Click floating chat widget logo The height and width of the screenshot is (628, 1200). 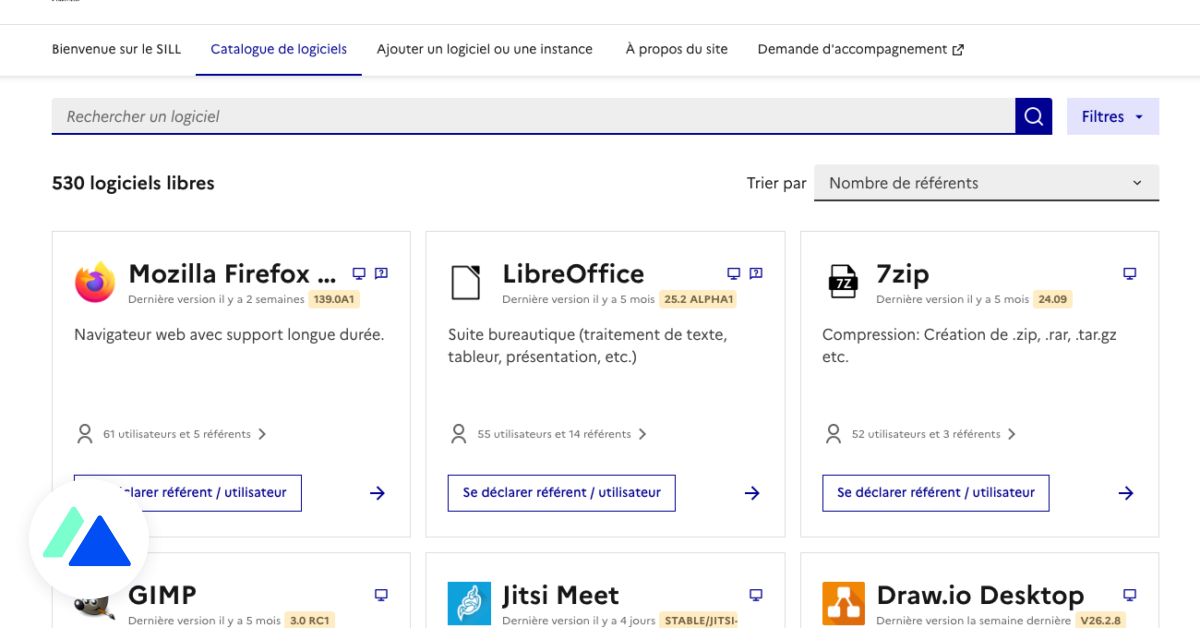pos(89,540)
